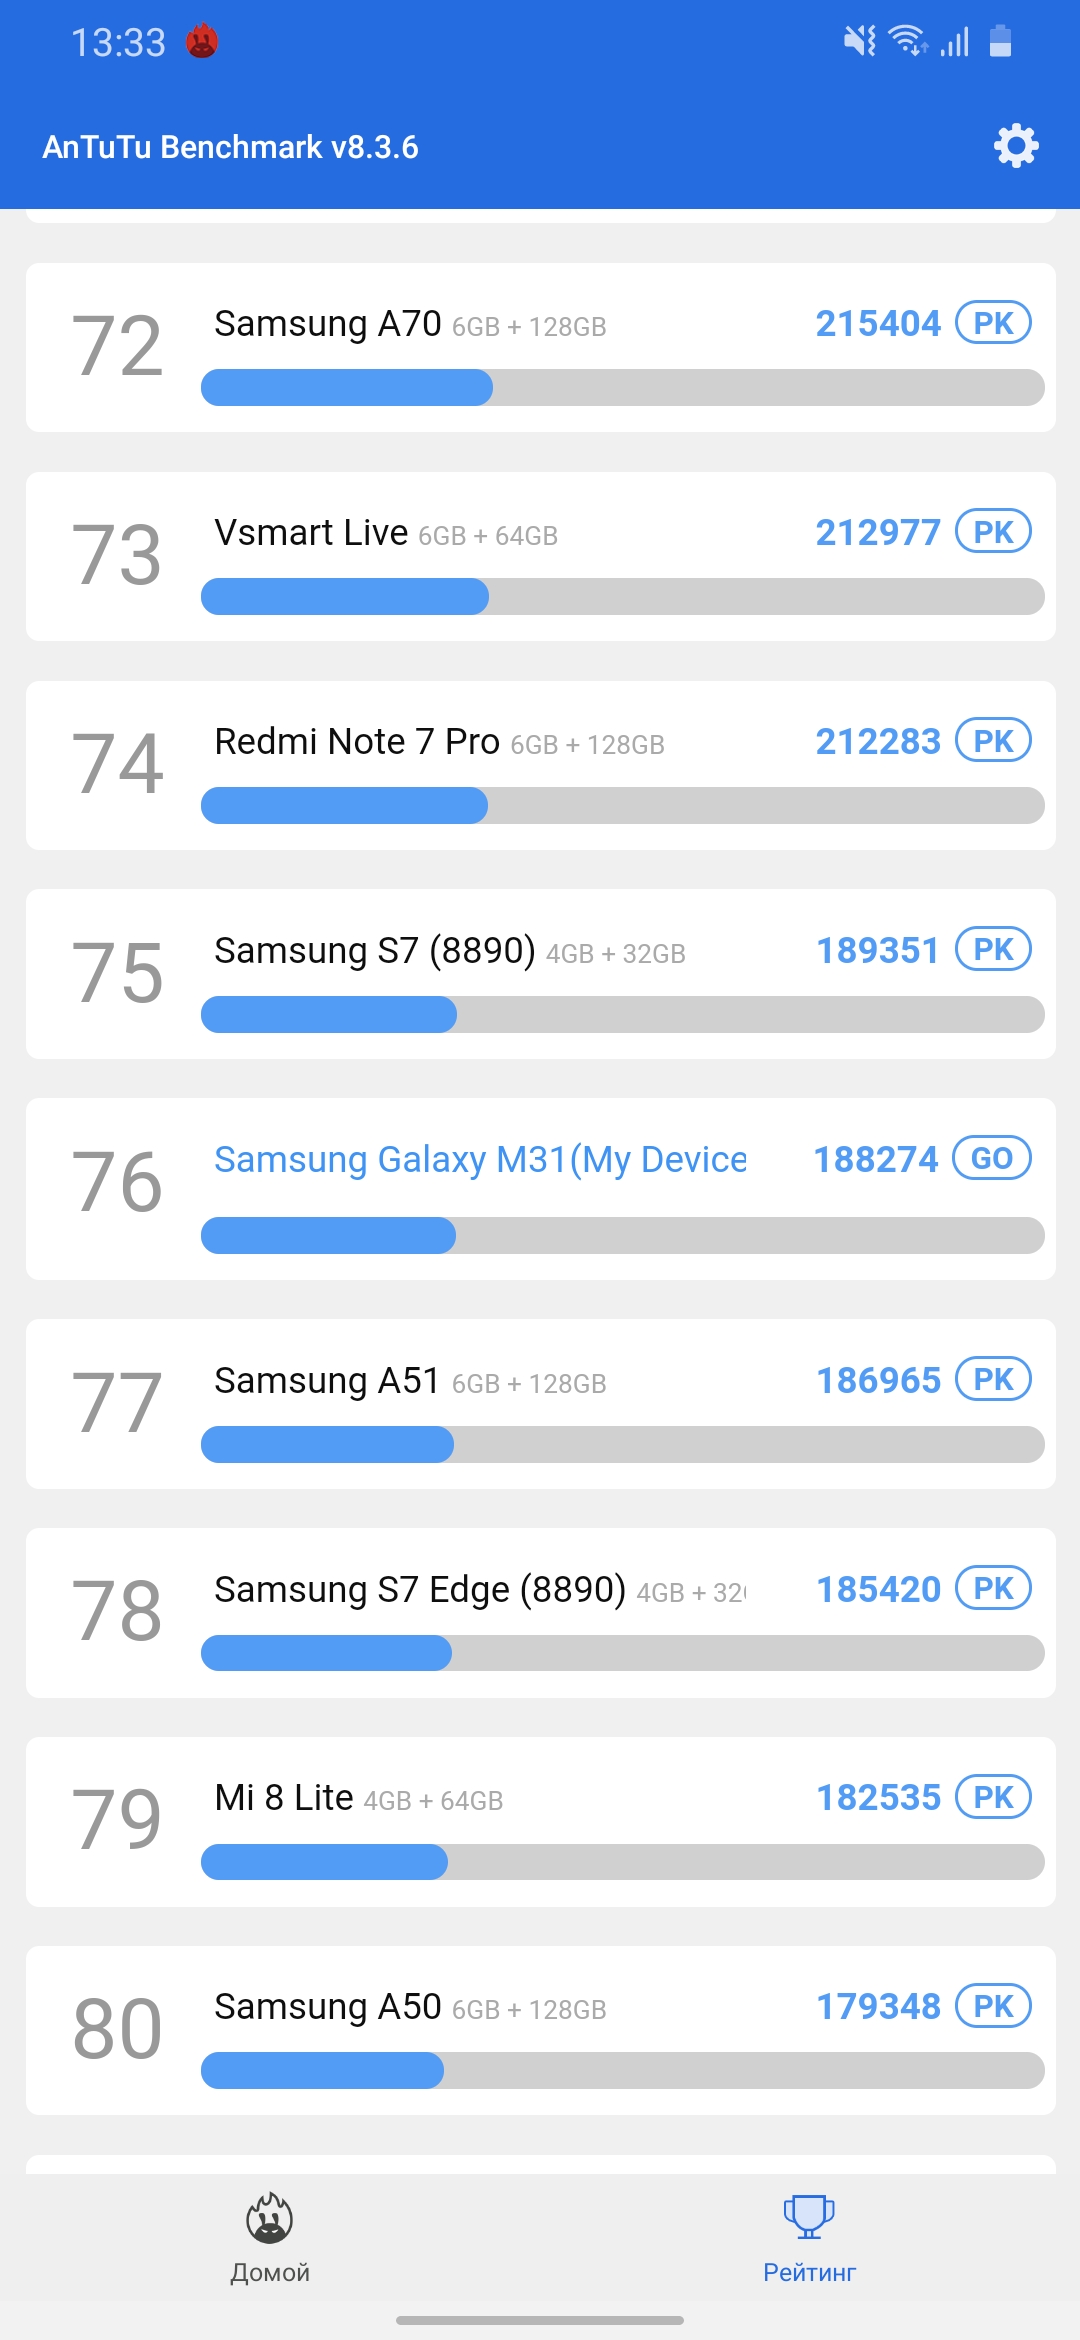1080x2340 pixels.
Task: Tap the Wi-Fi status icon
Action: pyautogui.click(x=908, y=41)
